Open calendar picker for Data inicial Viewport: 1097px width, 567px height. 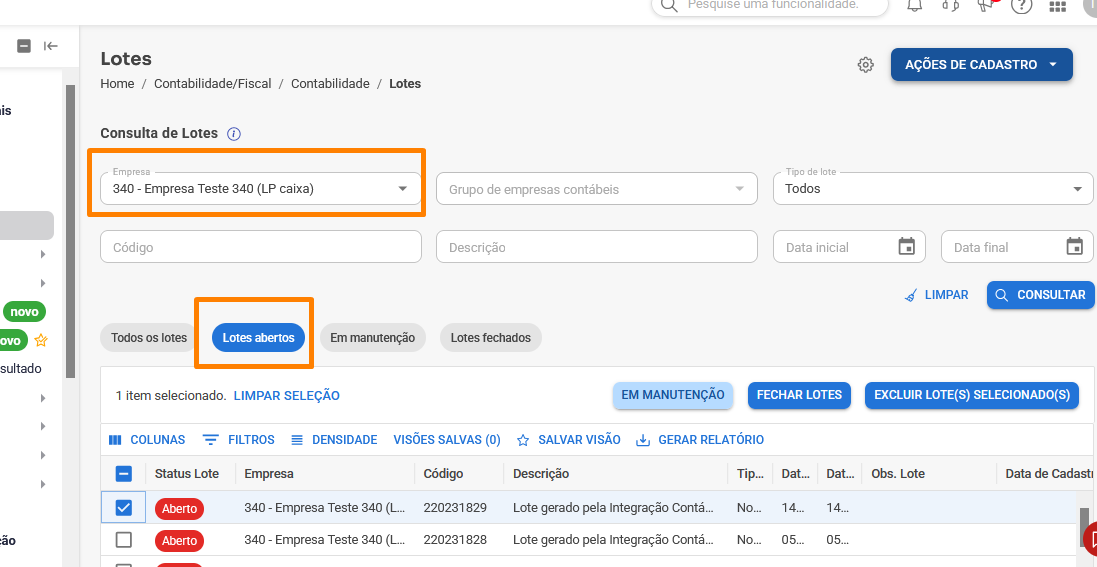coord(907,246)
